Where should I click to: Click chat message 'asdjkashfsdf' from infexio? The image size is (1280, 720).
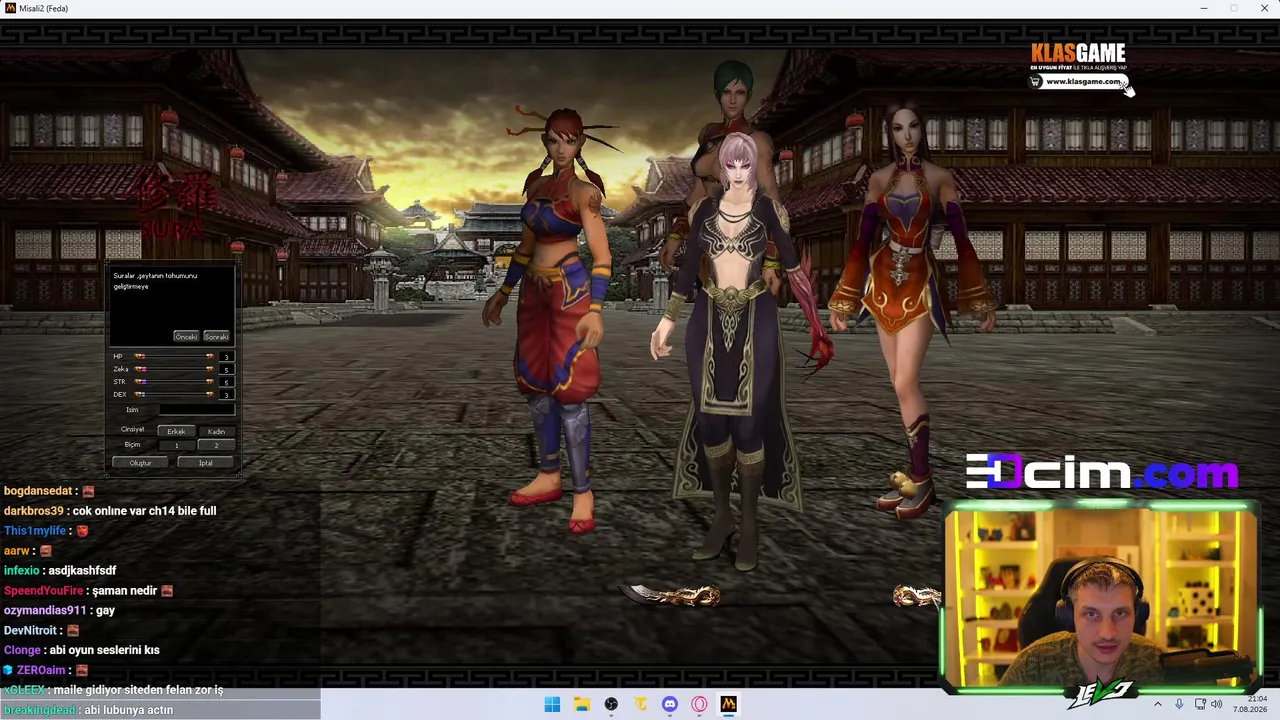coord(82,571)
